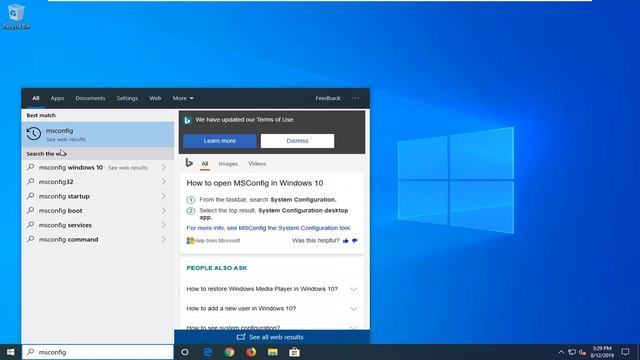Launch Firefox from taskbar
Viewport: 640px width, 360px height.
tap(251, 352)
